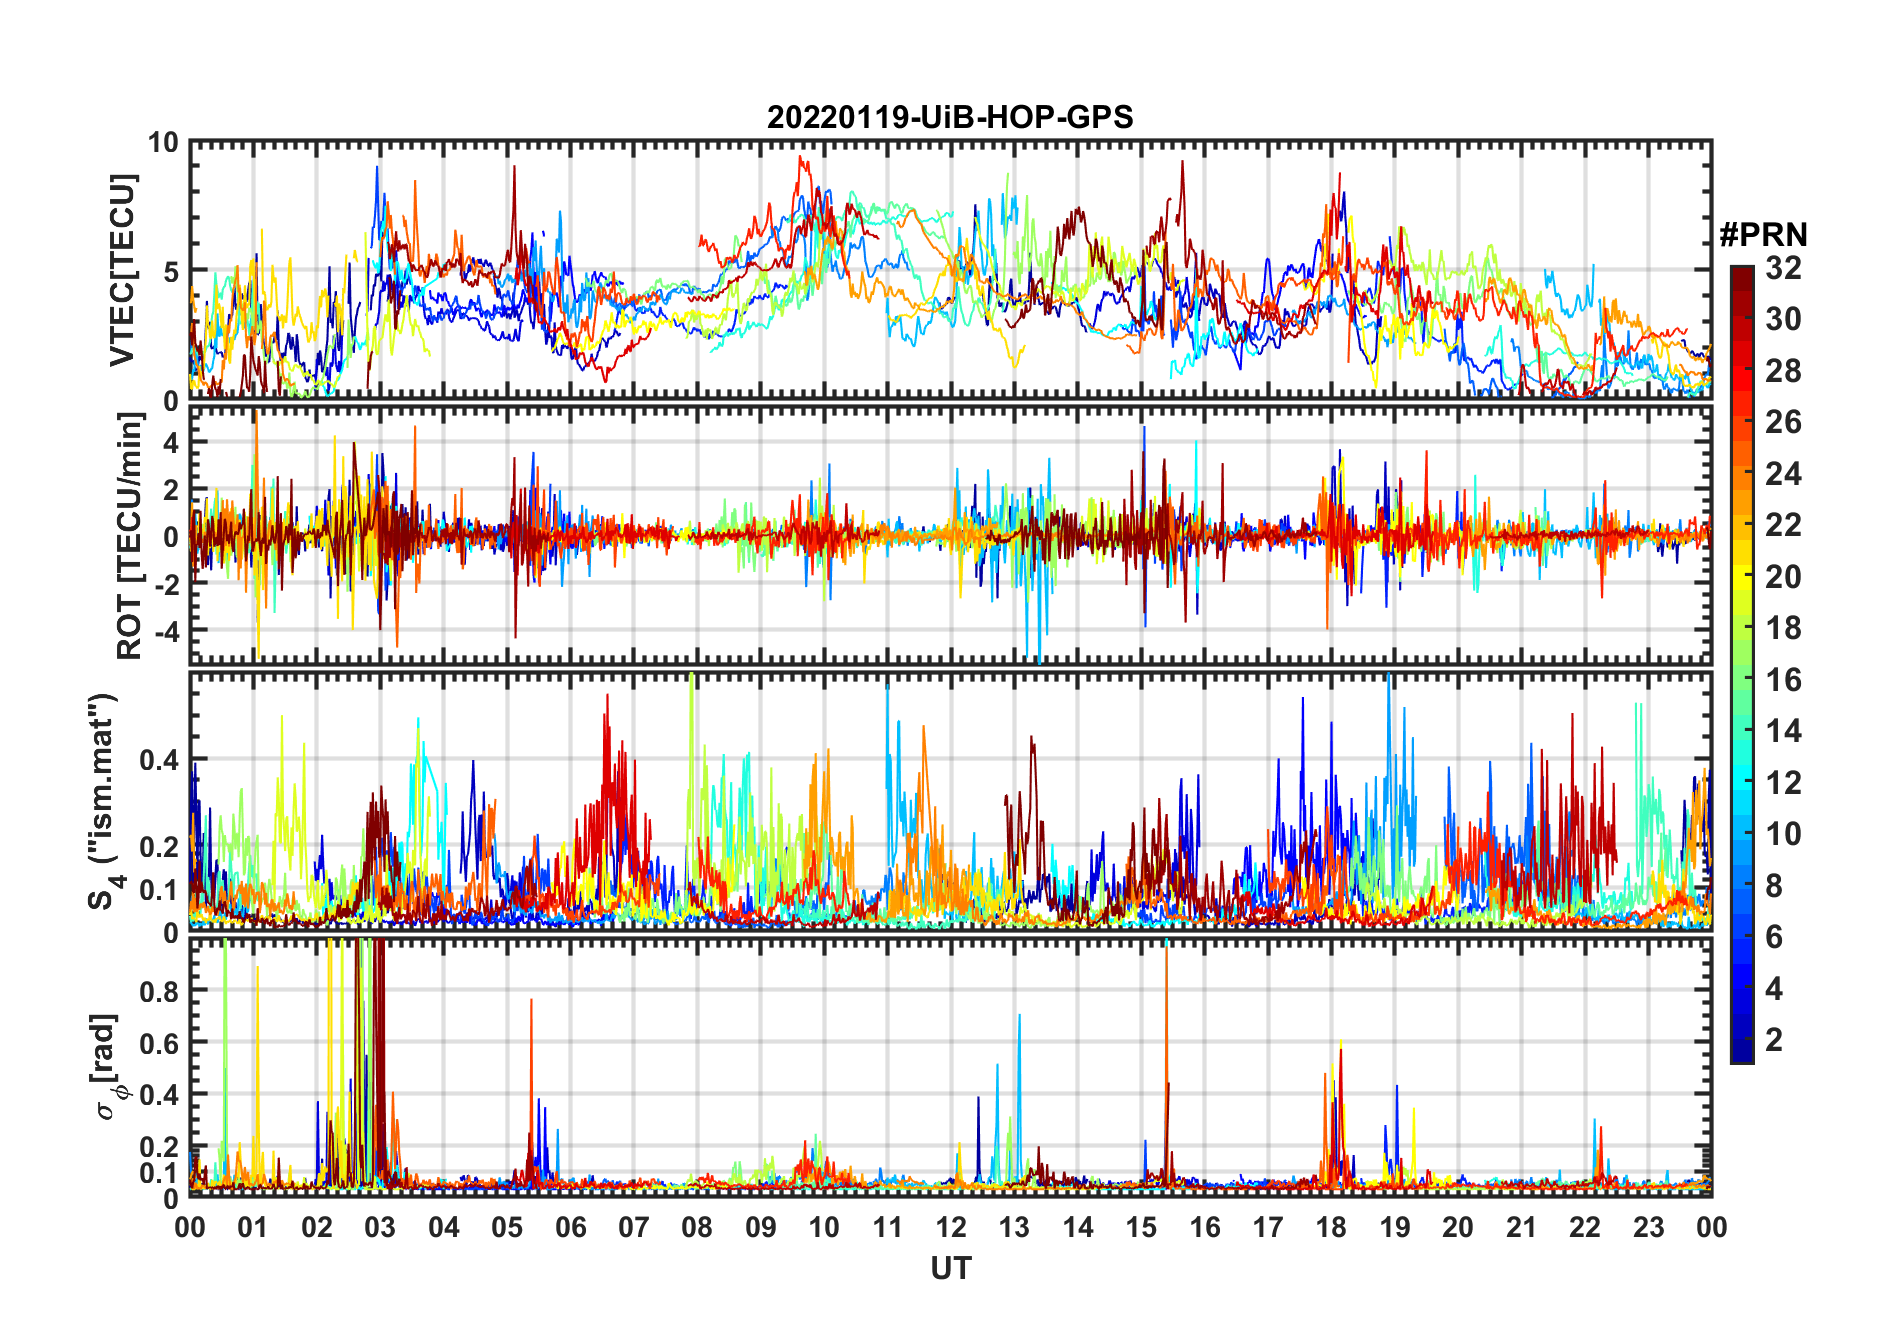Click colorbar tick label "26"
Image resolution: width=1902 pixels, height=1330 pixels.
pyautogui.click(x=1783, y=422)
